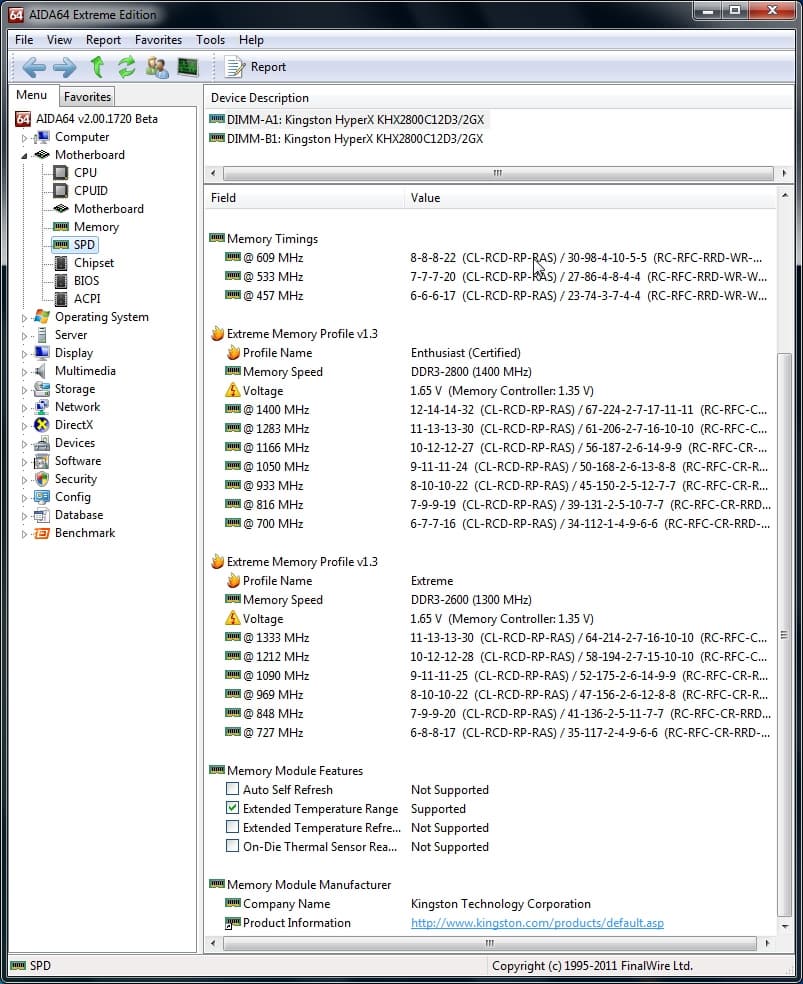Viewport: 803px width, 984px height.
Task: Expand the Computer tree node
Action: (24, 137)
